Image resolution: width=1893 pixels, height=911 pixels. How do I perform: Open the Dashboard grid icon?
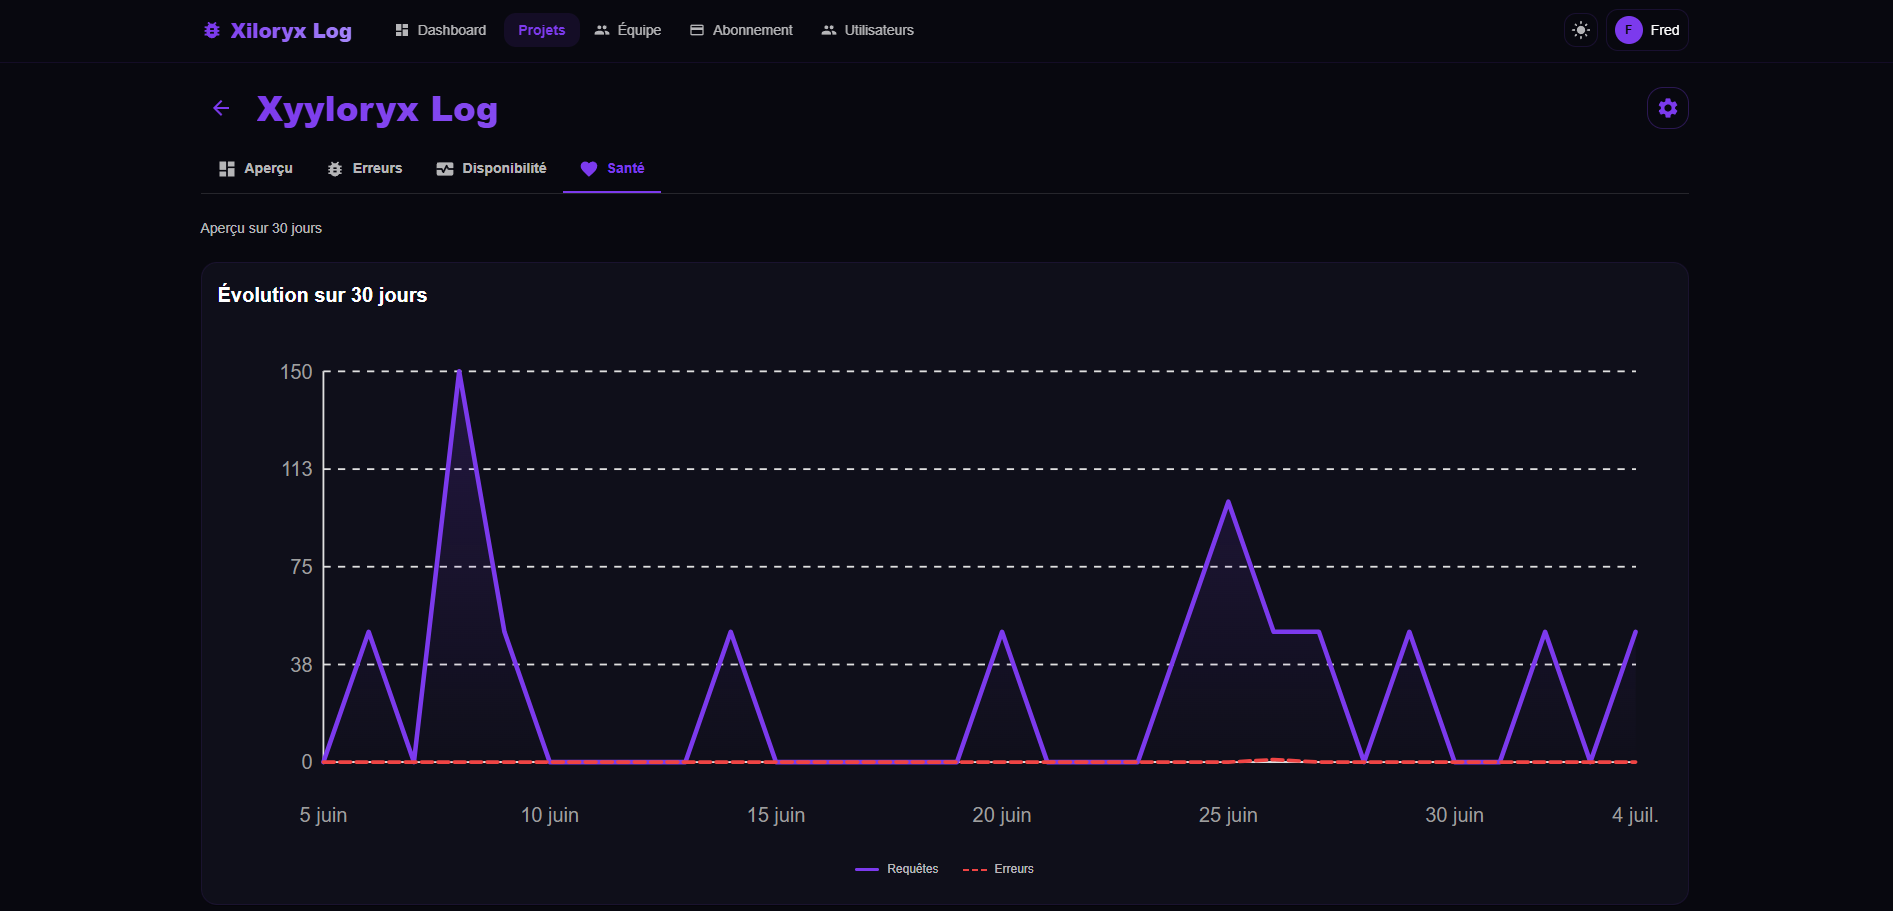point(402,30)
